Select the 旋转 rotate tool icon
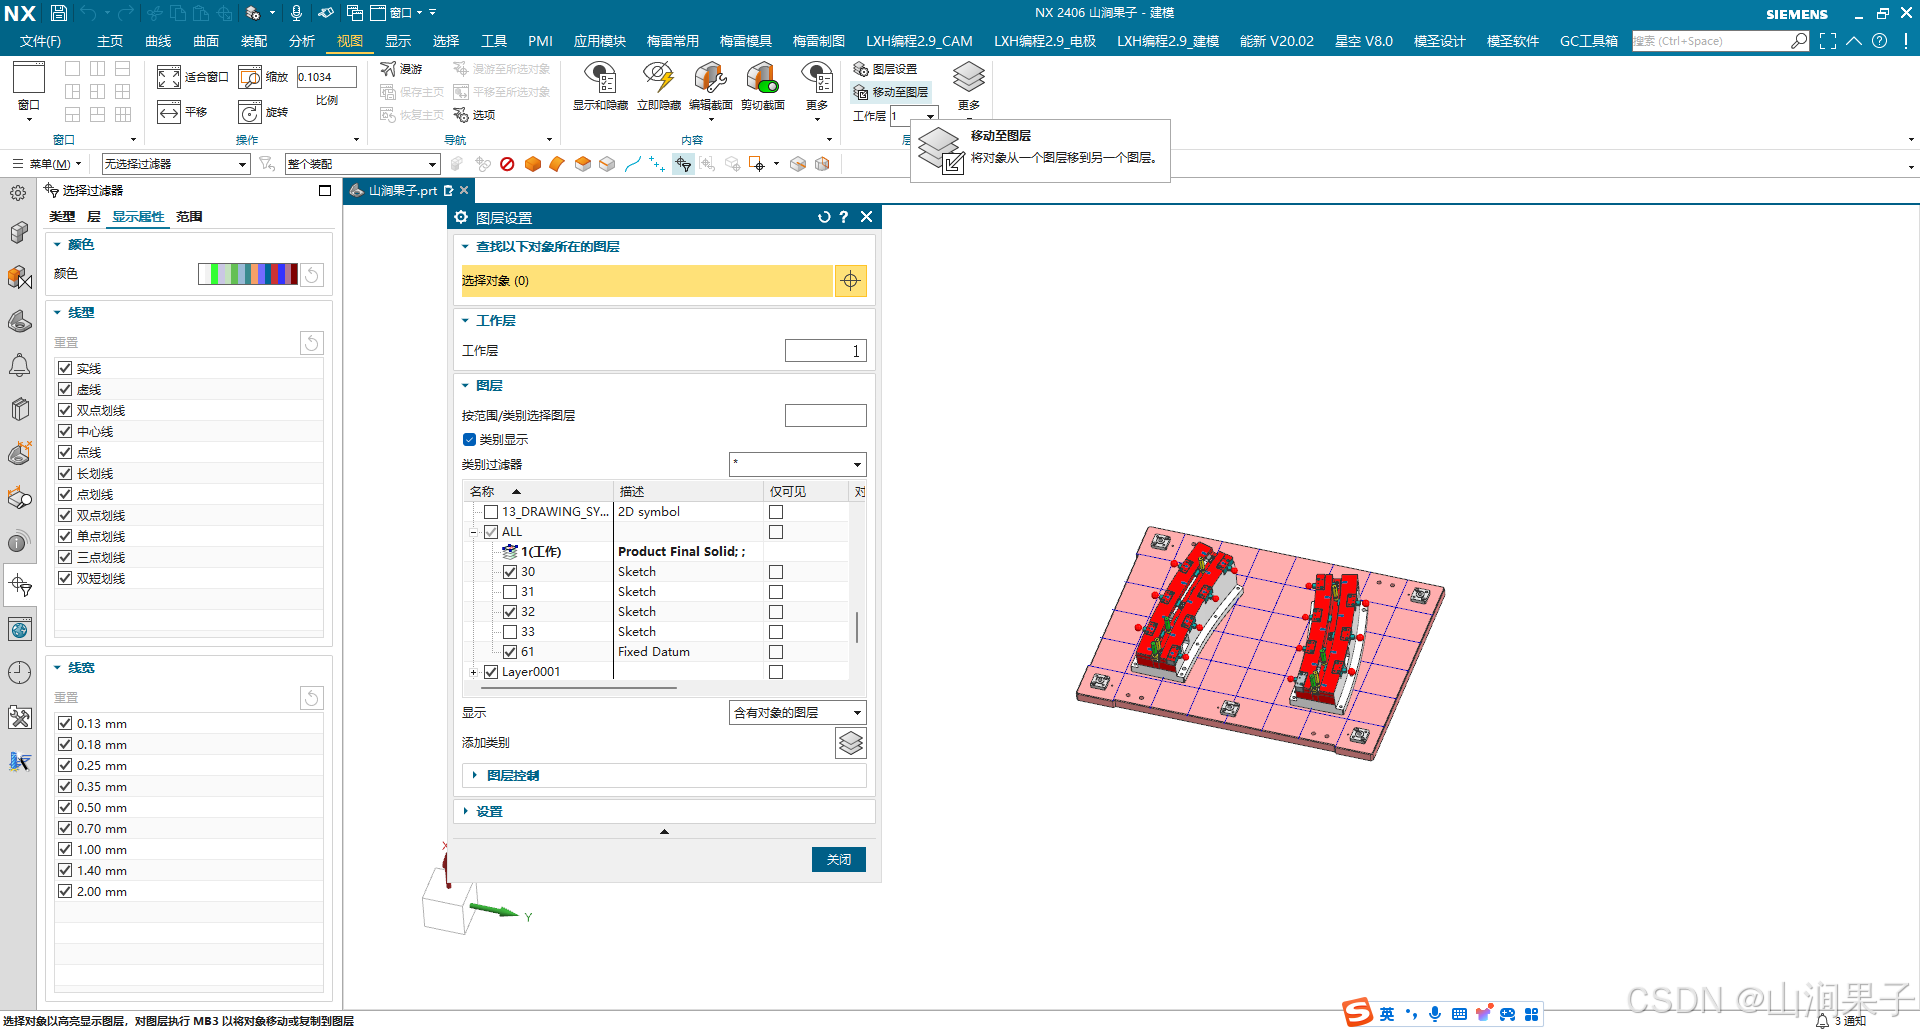Screen dimensions: 1920x1032 point(250,112)
